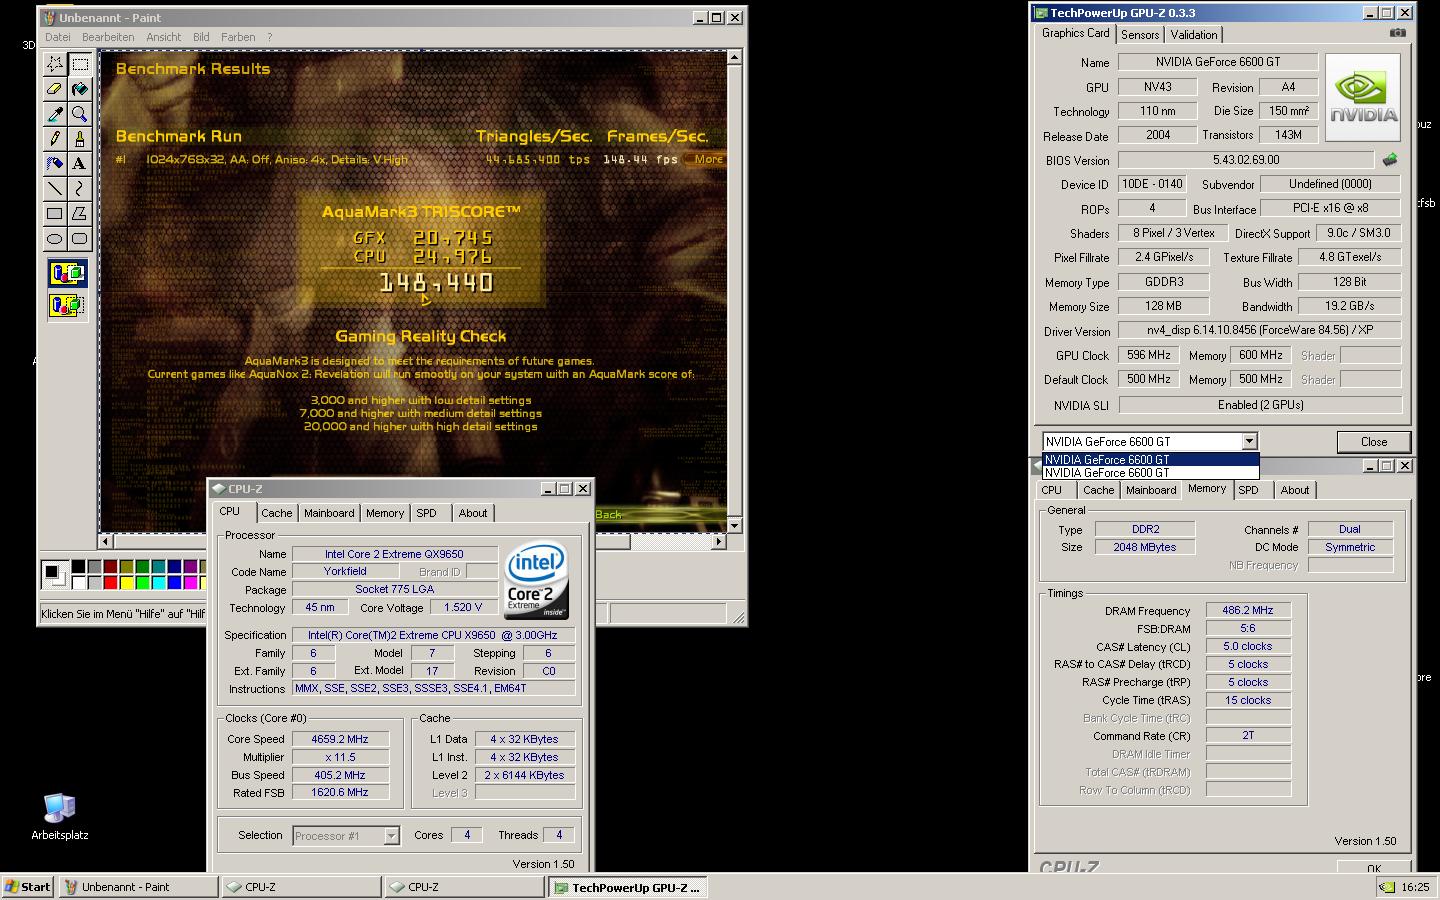Viewport: 1440px width, 900px height.
Task: Choose the second, non-highlighted GeForce 6600 GT entry
Action: (1150, 473)
